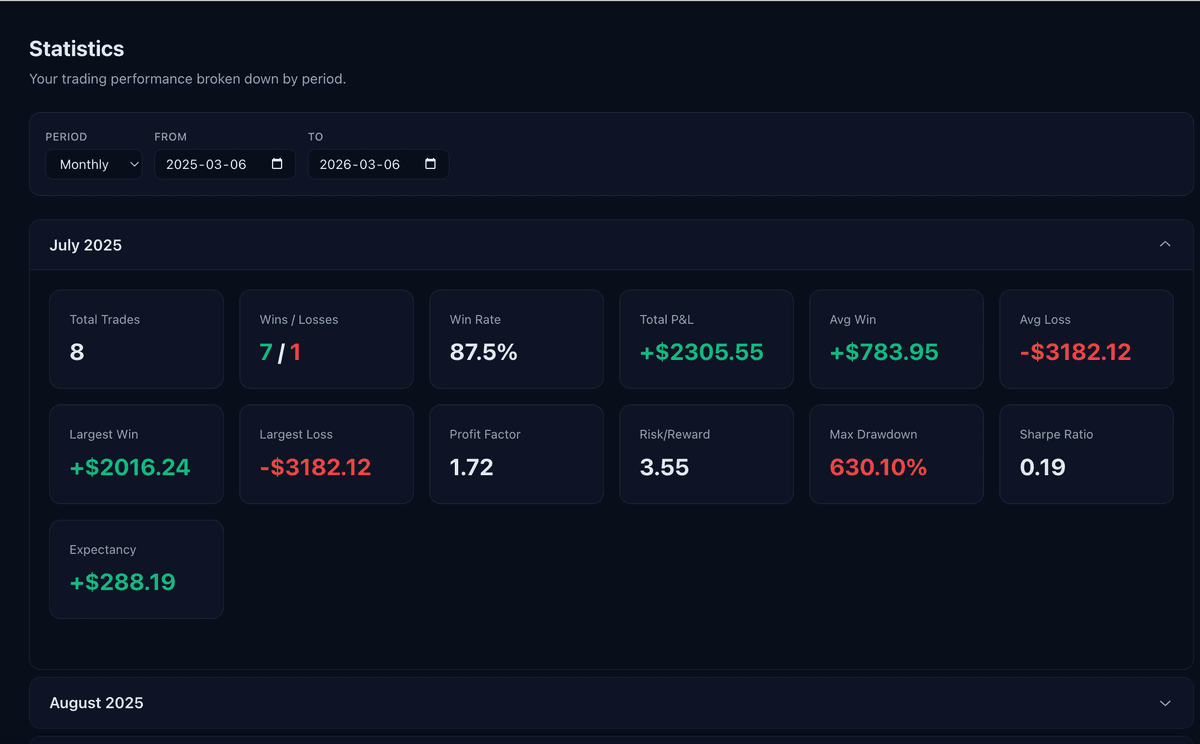Collapse the July 2025 section chevron
1200x744 pixels.
point(1165,245)
